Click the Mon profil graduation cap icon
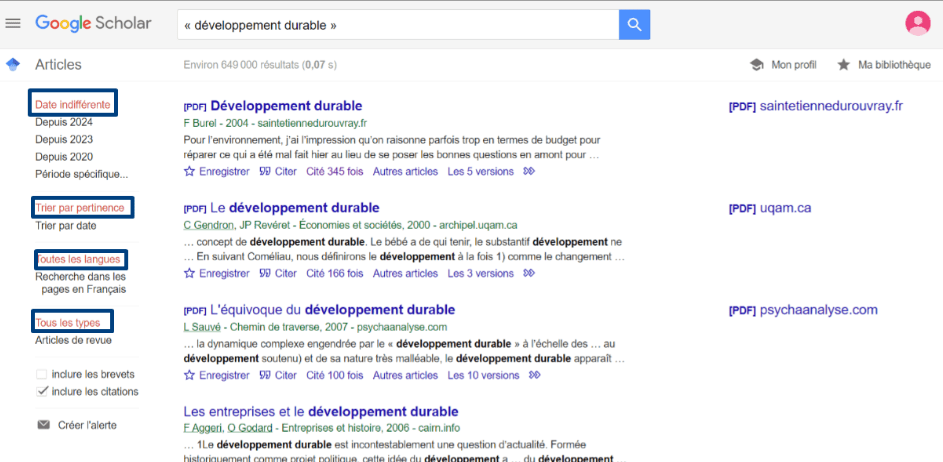The height and width of the screenshot is (462, 943). tap(757, 65)
